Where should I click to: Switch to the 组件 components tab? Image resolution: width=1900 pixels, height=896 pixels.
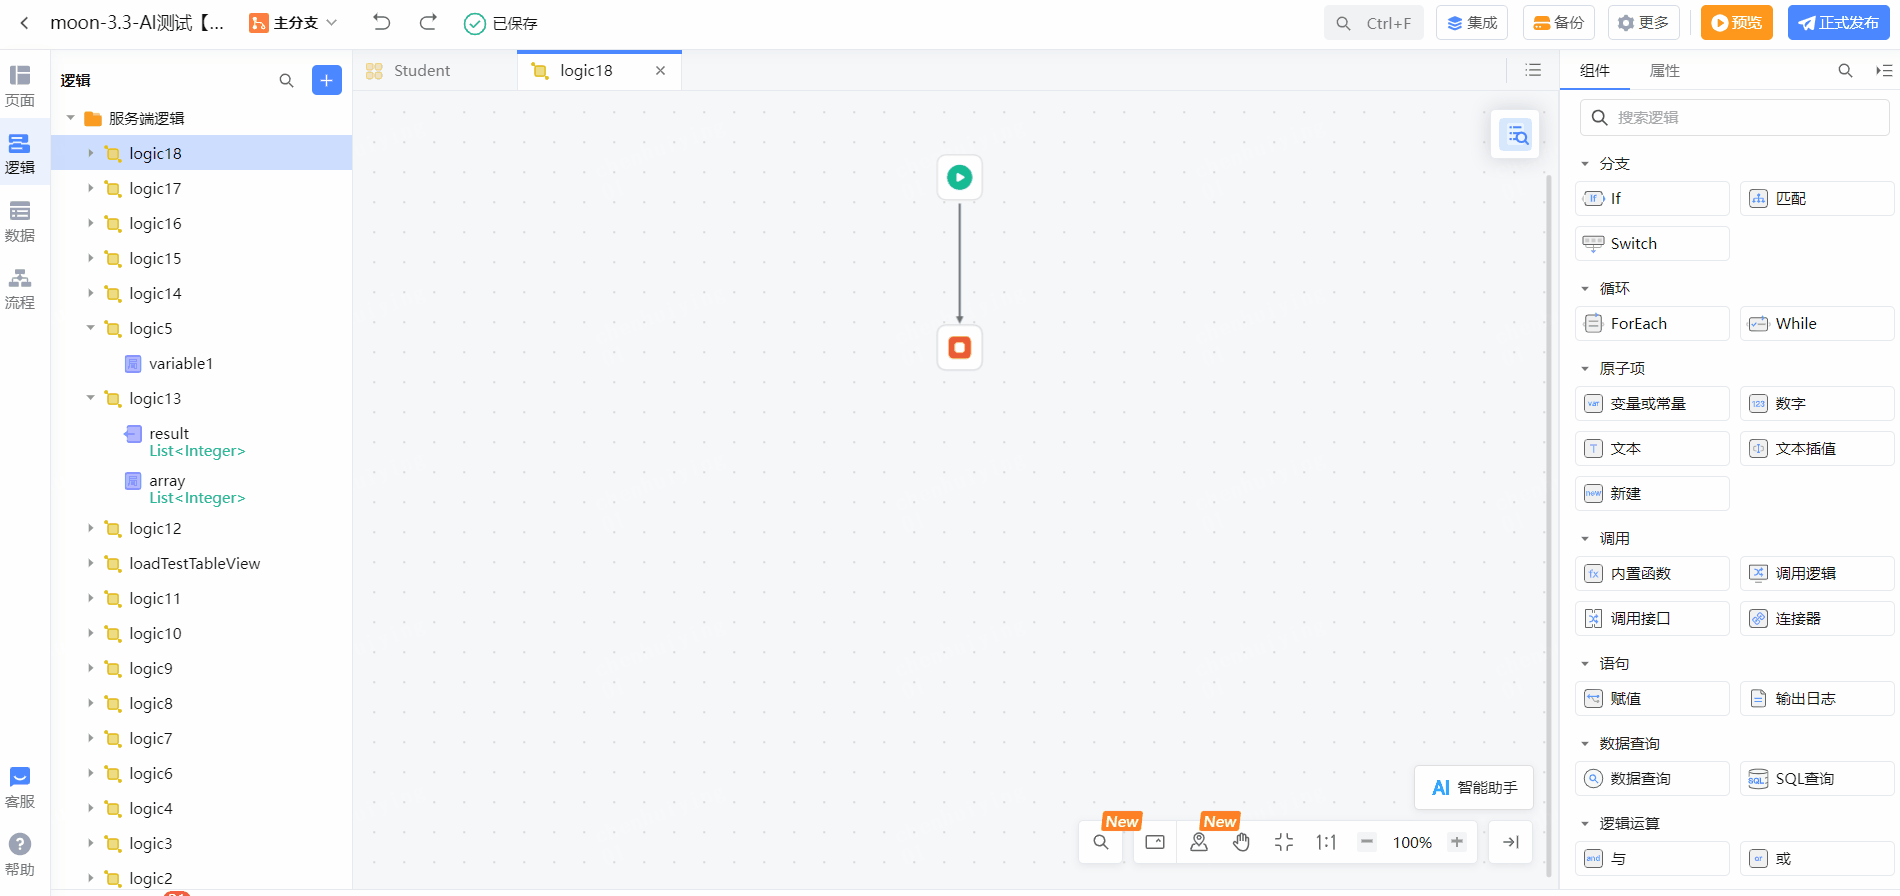(1595, 70)
